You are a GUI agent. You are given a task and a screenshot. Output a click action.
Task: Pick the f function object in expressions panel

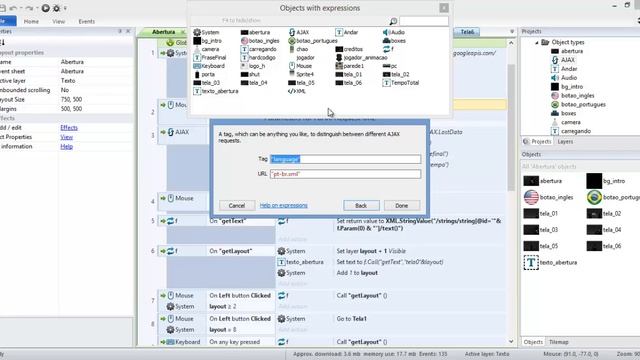click(388, 49)
